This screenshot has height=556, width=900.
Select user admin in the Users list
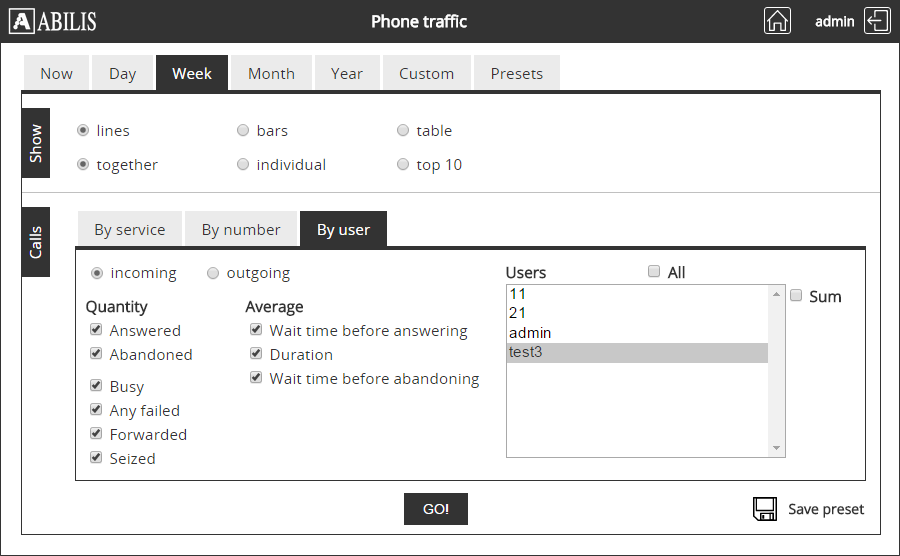[530, 333]
